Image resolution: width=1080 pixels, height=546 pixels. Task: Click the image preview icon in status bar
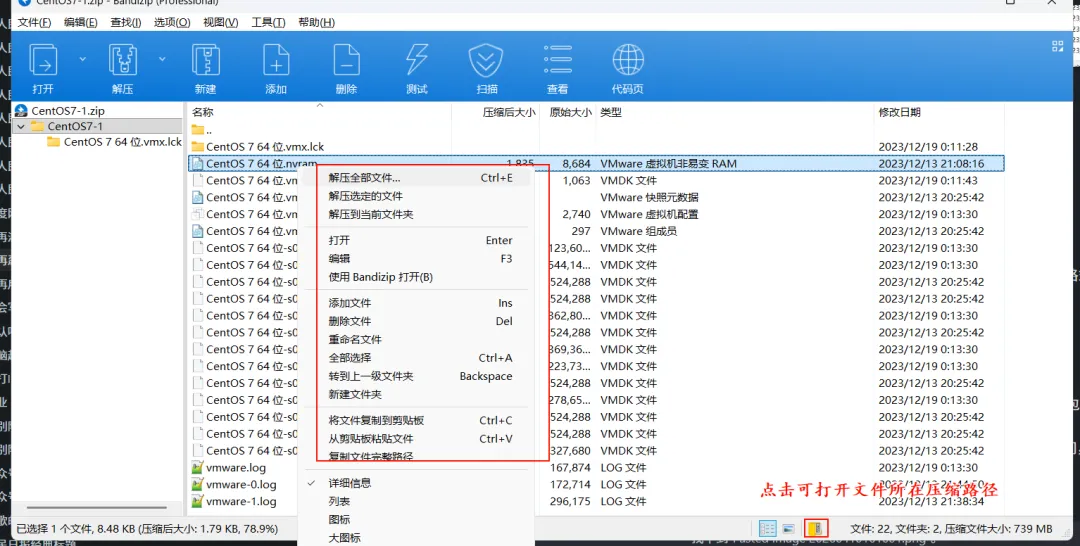coord(789,528)
